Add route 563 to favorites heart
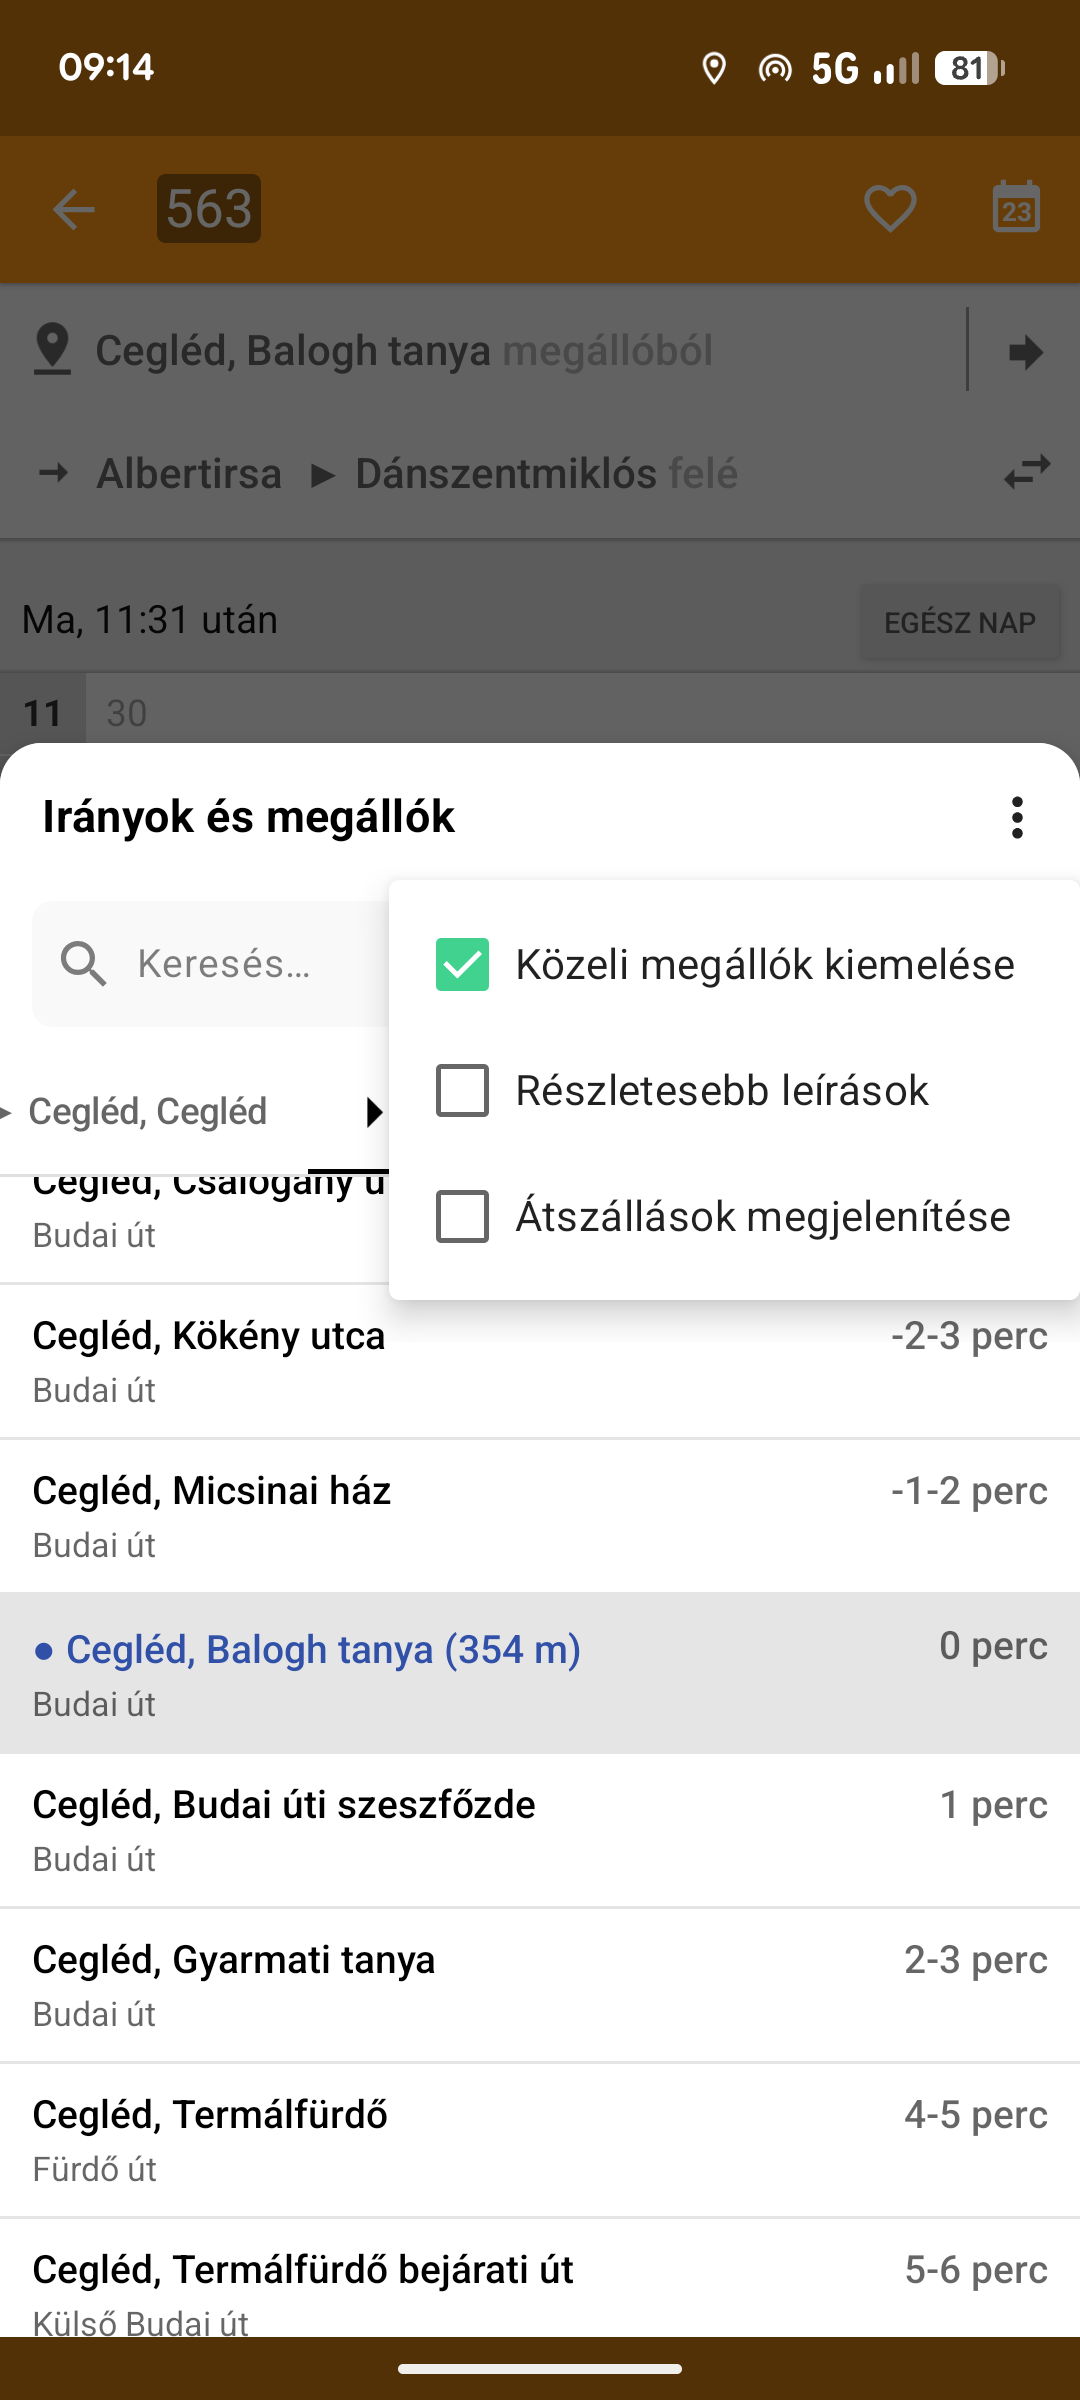The height and width of the screenshot is (2400, 1080). [890, 209]
